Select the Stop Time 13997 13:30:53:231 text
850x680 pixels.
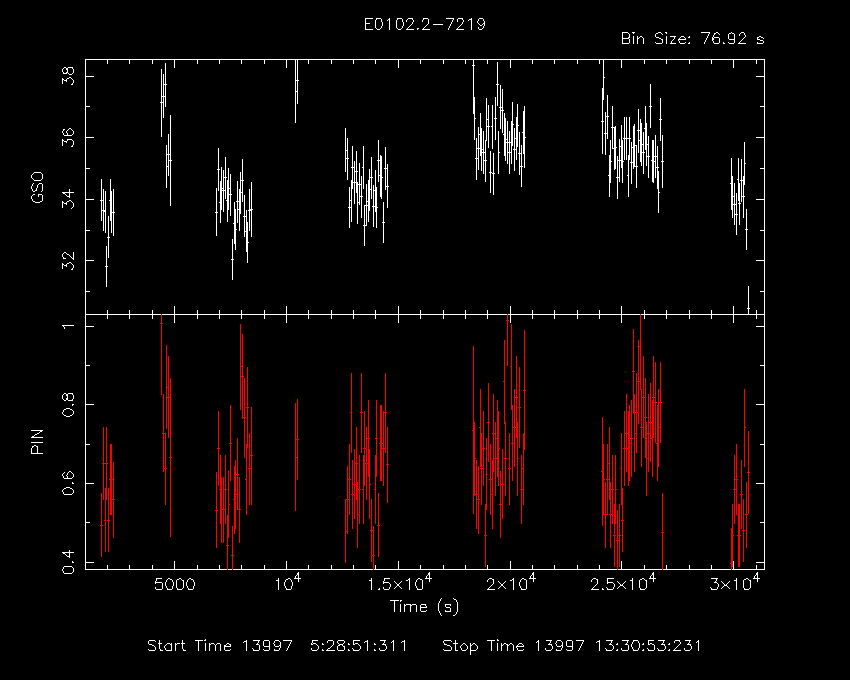click(x=571, y=646)
